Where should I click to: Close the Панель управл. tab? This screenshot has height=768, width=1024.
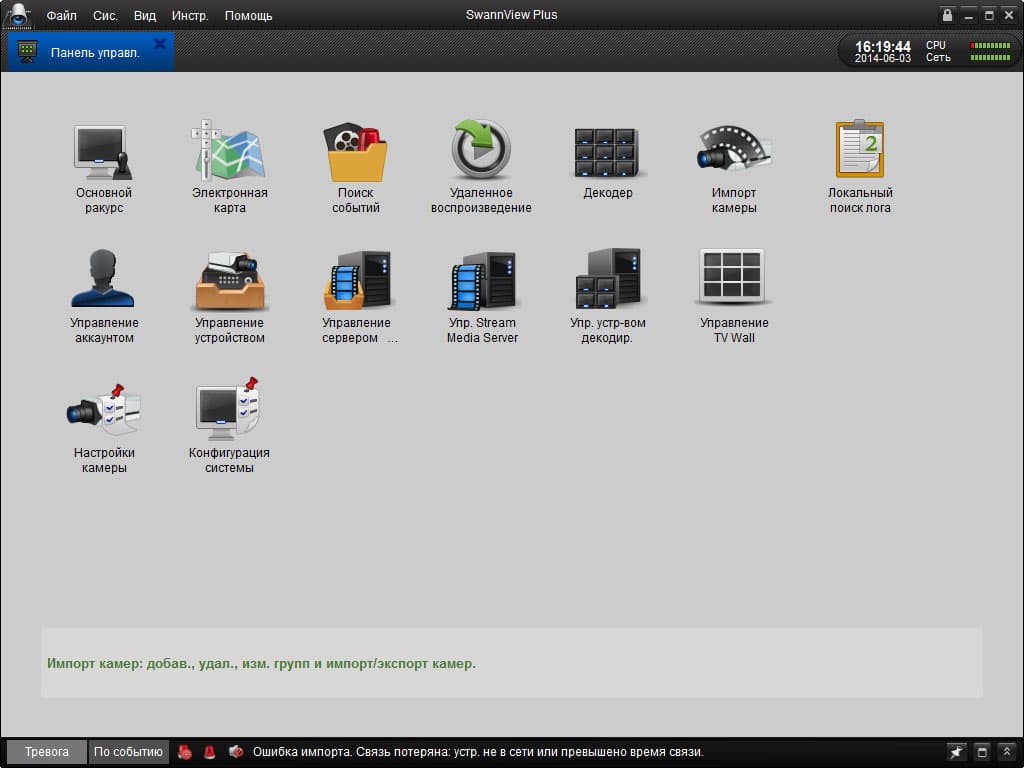tap(159, 44)
